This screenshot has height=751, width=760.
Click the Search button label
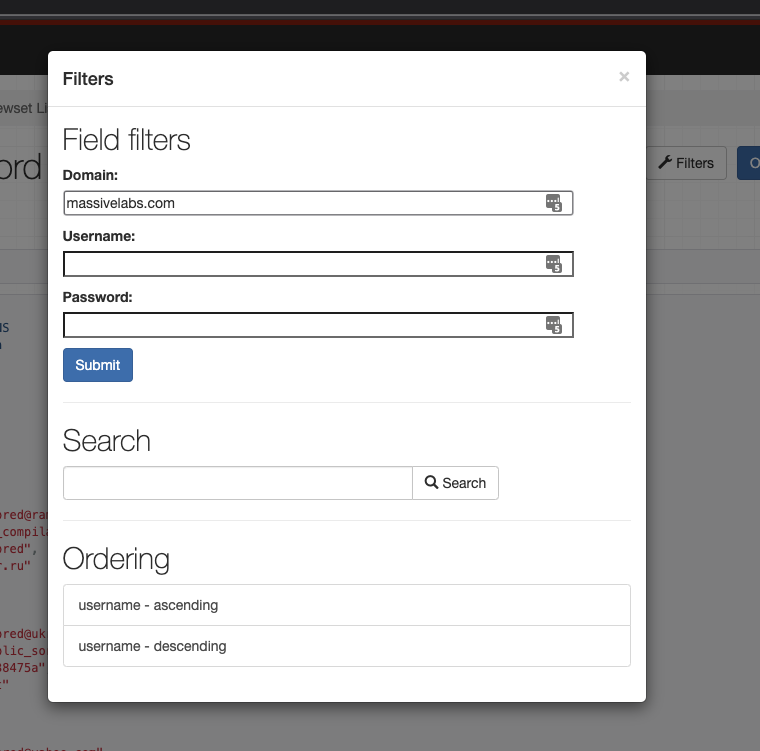pyautogui.click(x=464, y=483)
